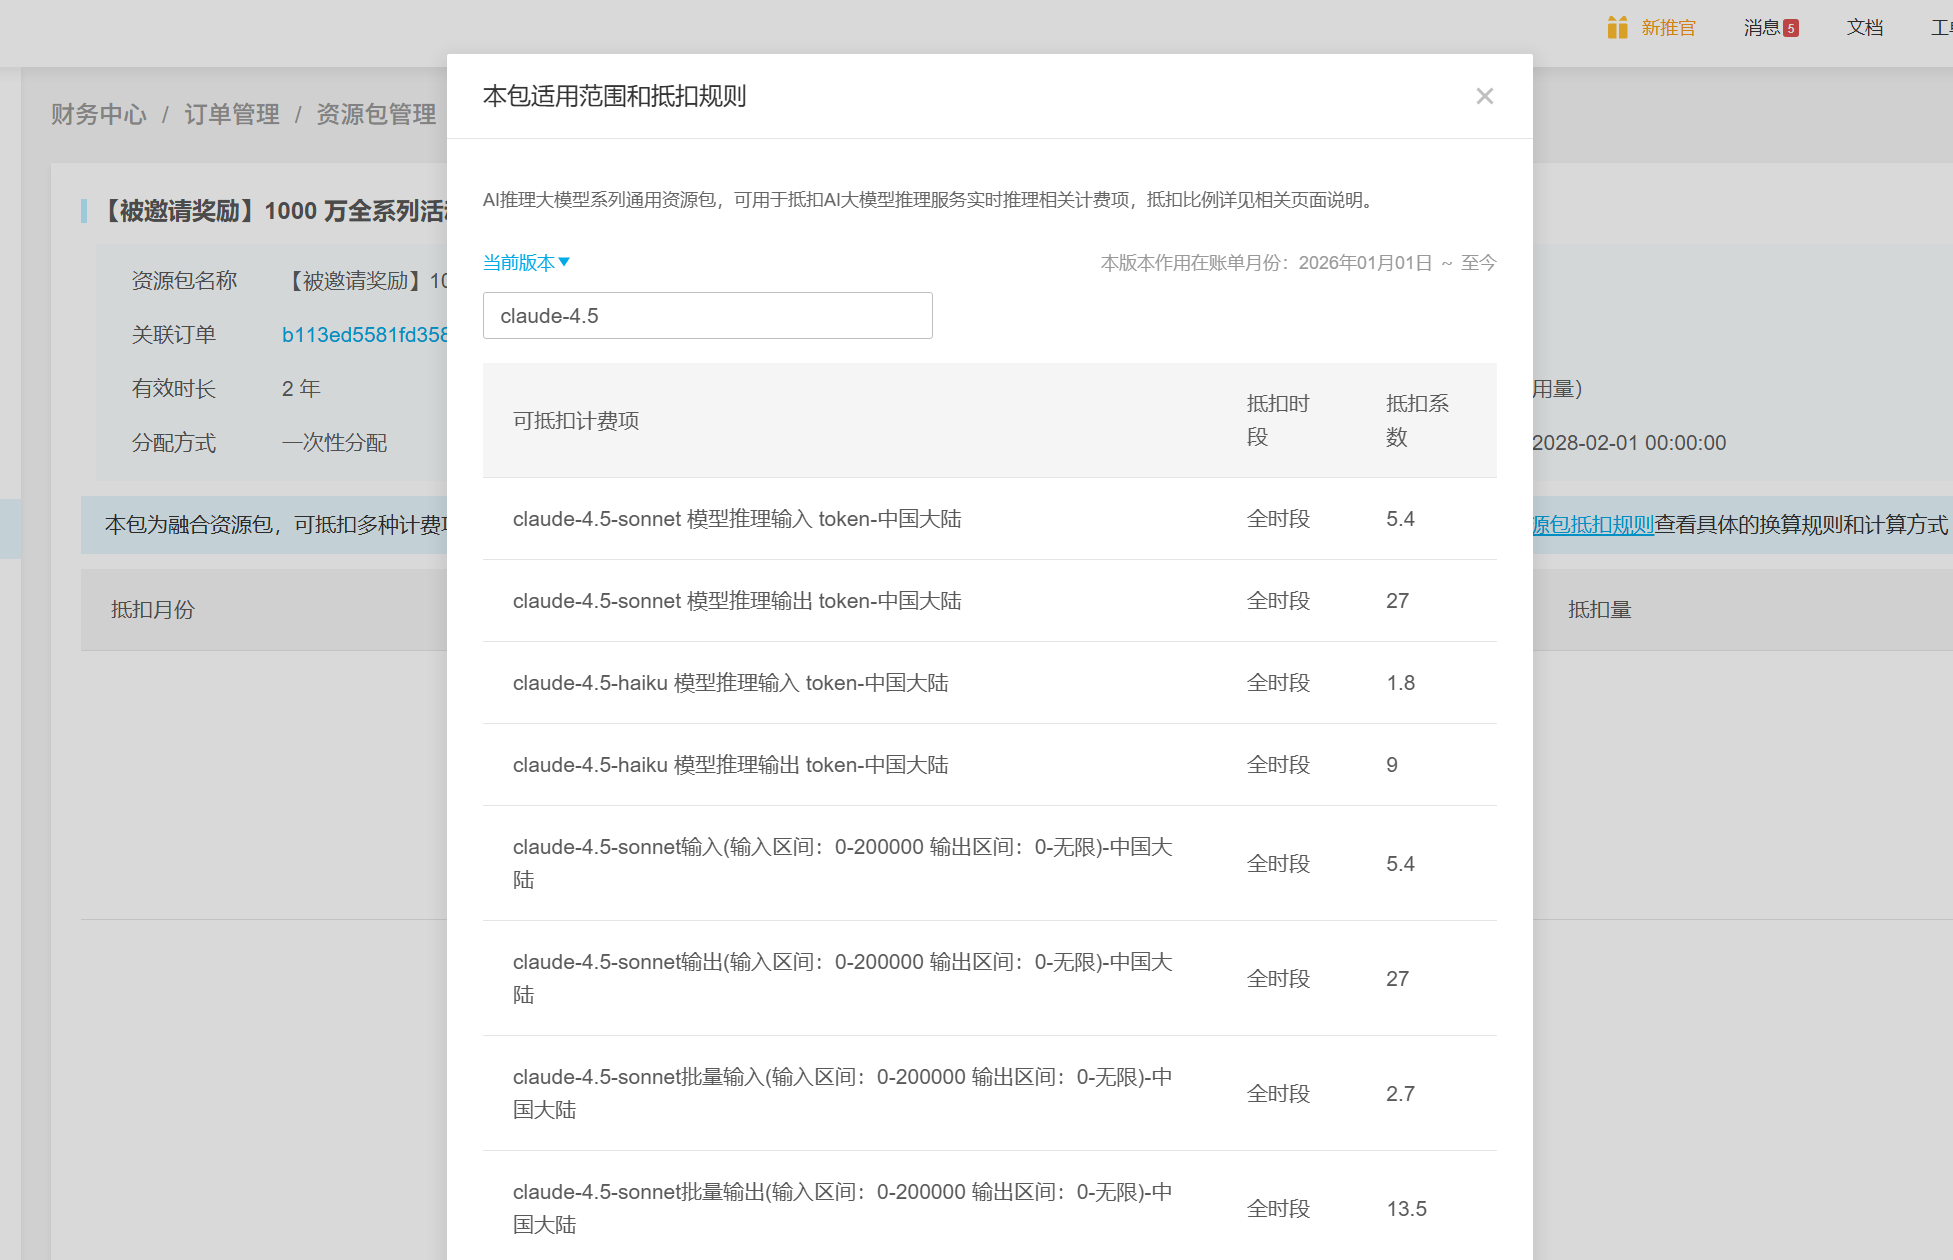Open 文档 in the top navigation
Image resolution: width=1953 pixels, height=1260 pixels.
pyautogui.click(x=1865, y=28)
